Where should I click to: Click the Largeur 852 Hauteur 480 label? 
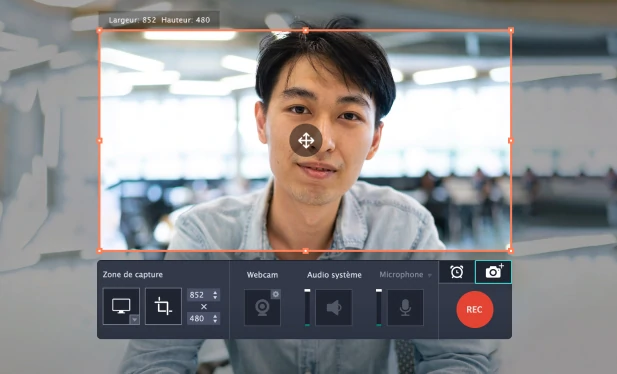(x=159, y=20)
